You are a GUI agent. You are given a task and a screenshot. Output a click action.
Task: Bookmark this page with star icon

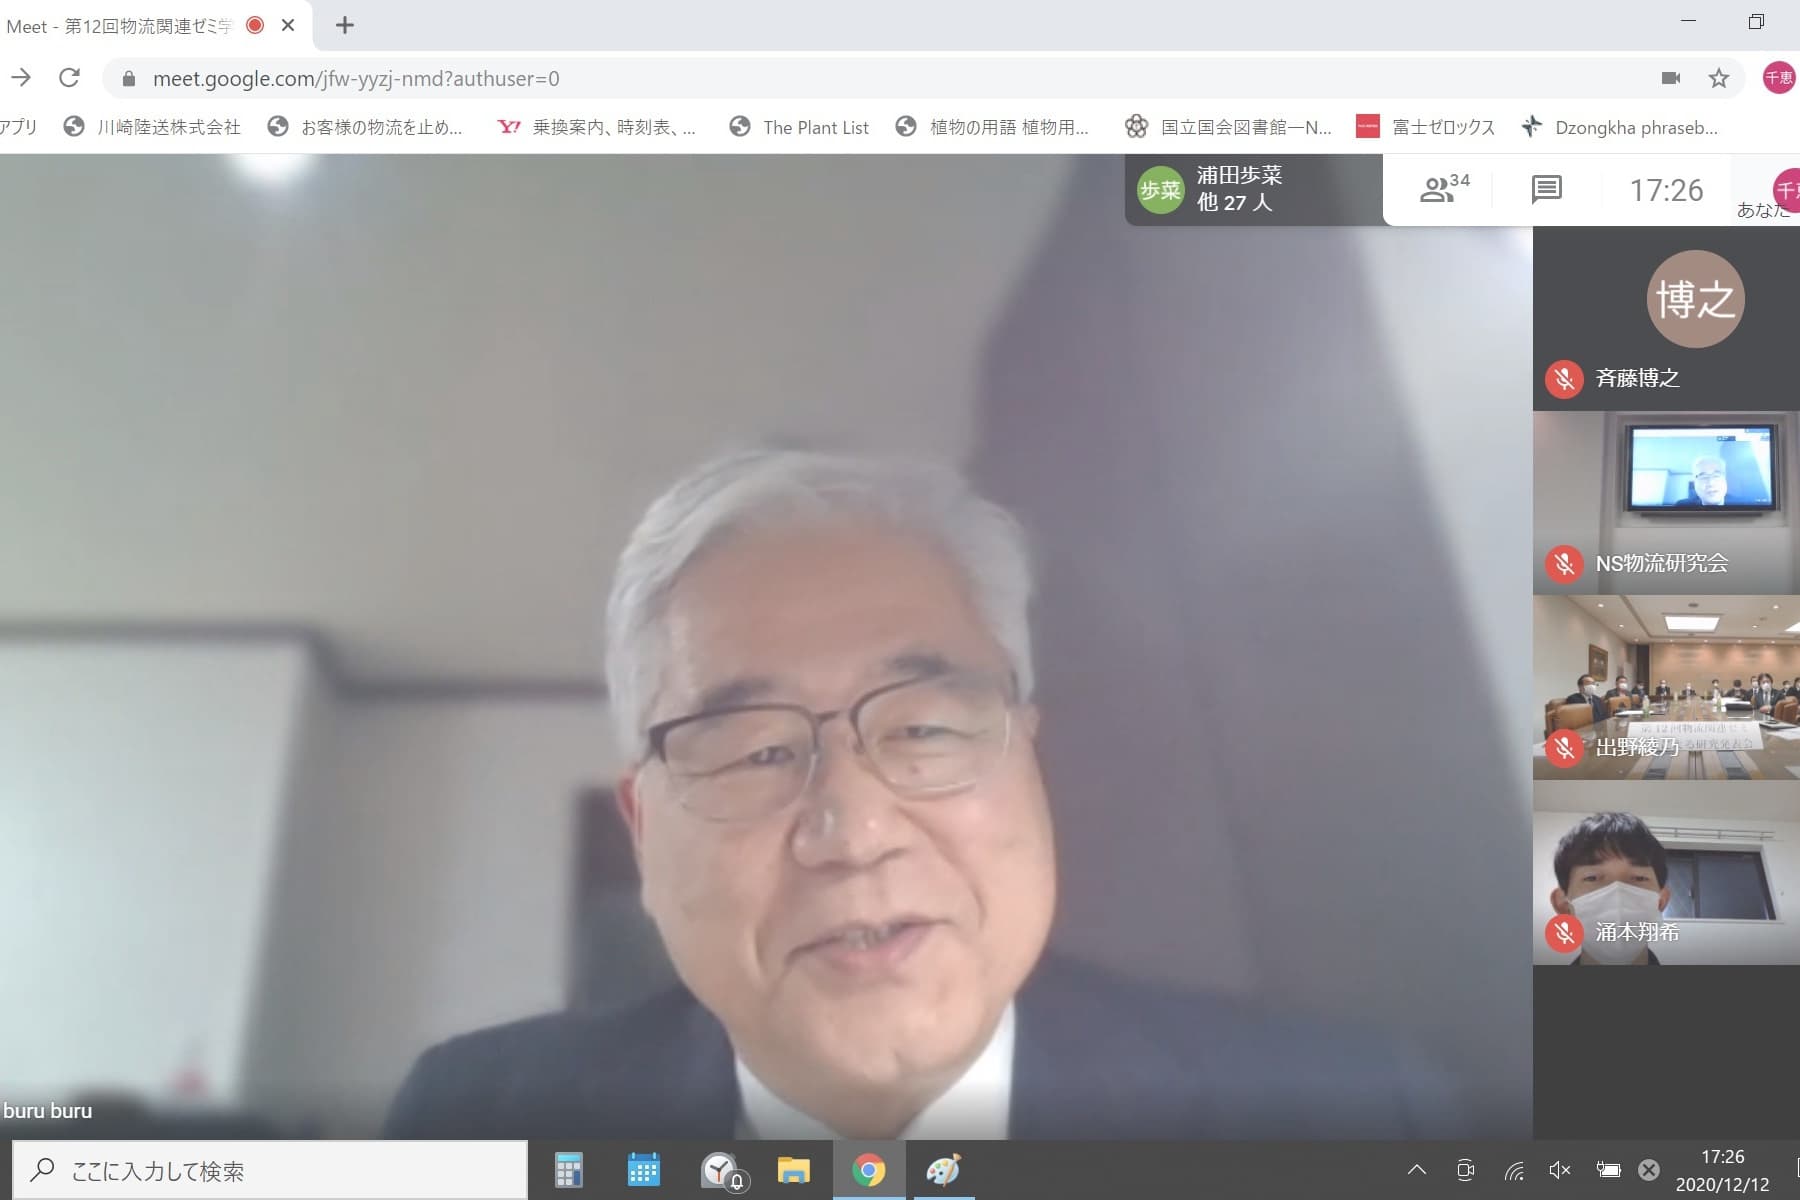click(x=1718, y=78)
